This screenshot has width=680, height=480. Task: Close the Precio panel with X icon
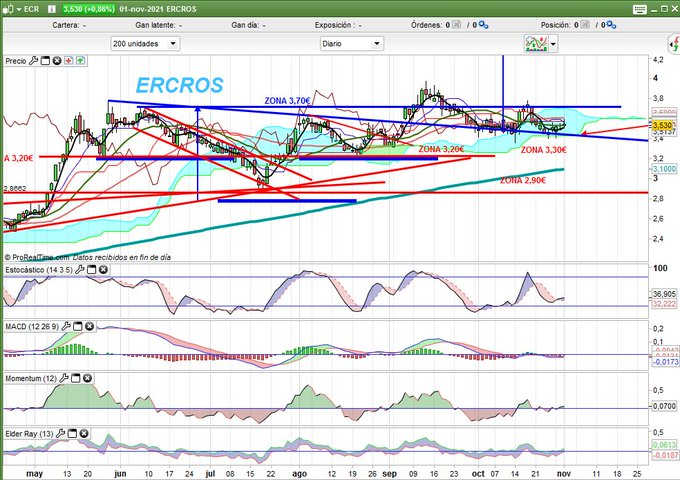[x=57, y=61]
